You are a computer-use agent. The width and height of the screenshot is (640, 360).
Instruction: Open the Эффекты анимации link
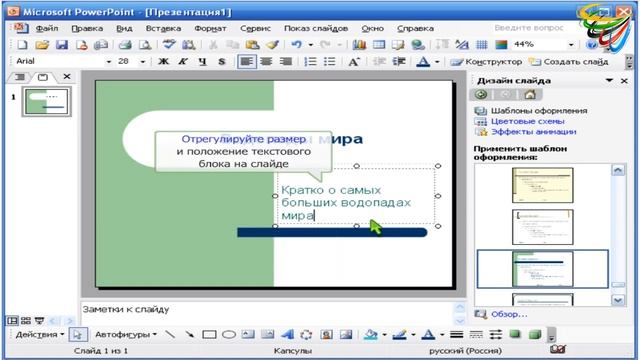pyautogui.click(x=533, y=132)
